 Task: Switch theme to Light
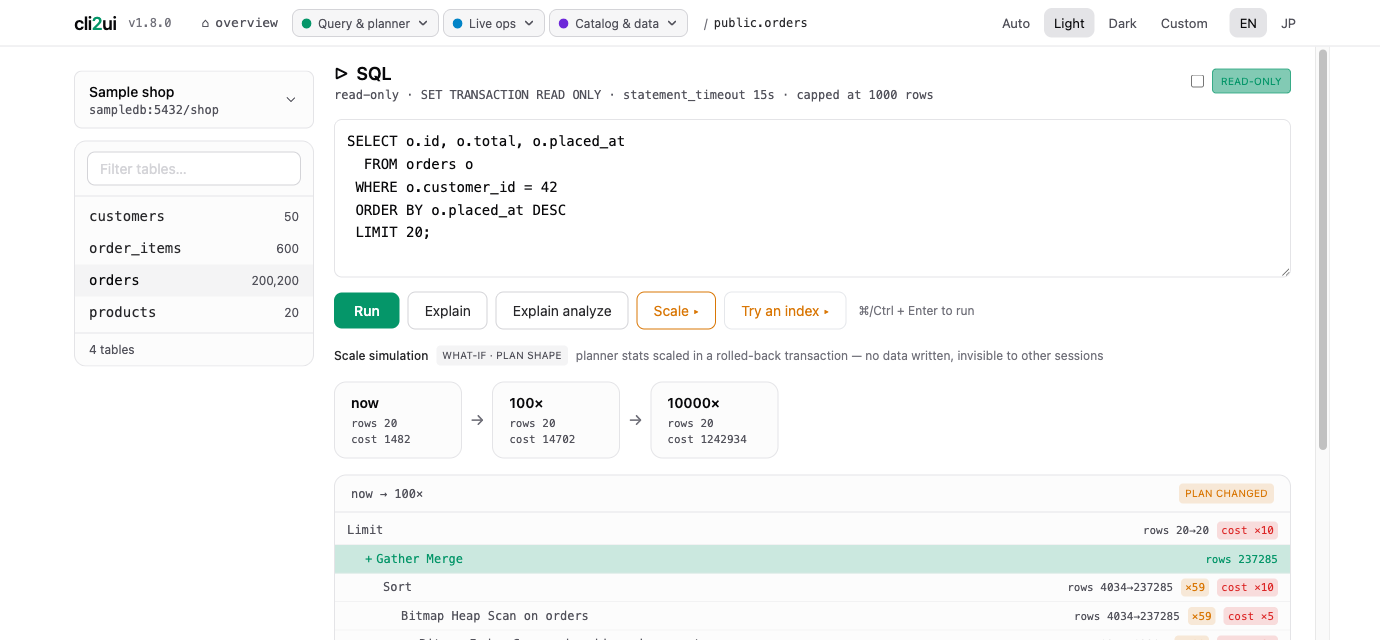pos(1069,23)
